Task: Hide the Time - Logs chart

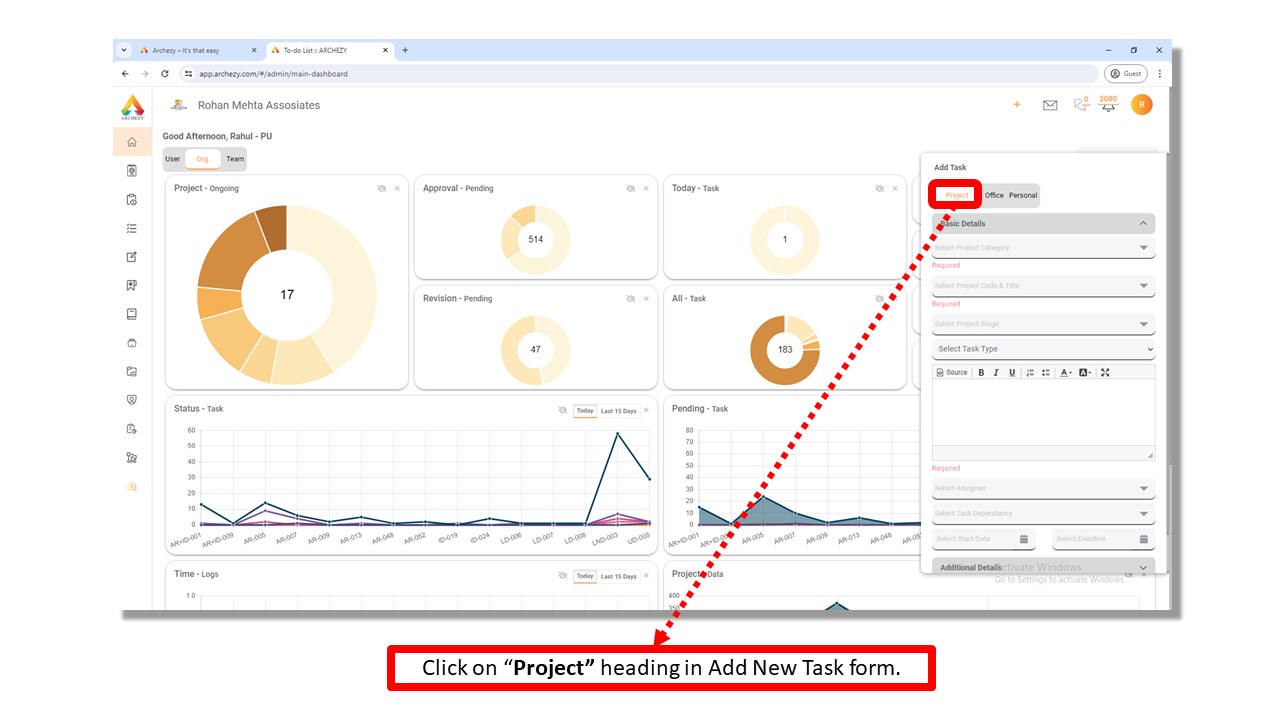Action: pos(563,576)
